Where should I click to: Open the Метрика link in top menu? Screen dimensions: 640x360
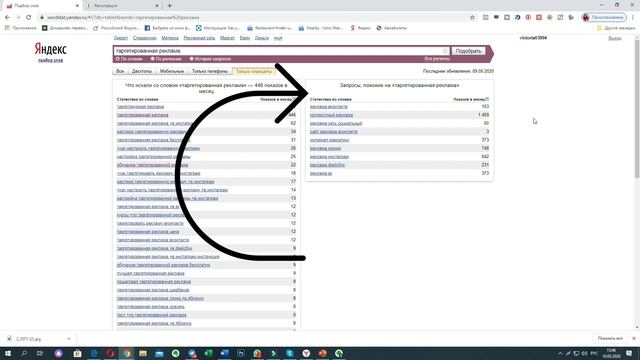tap(170, 38)
